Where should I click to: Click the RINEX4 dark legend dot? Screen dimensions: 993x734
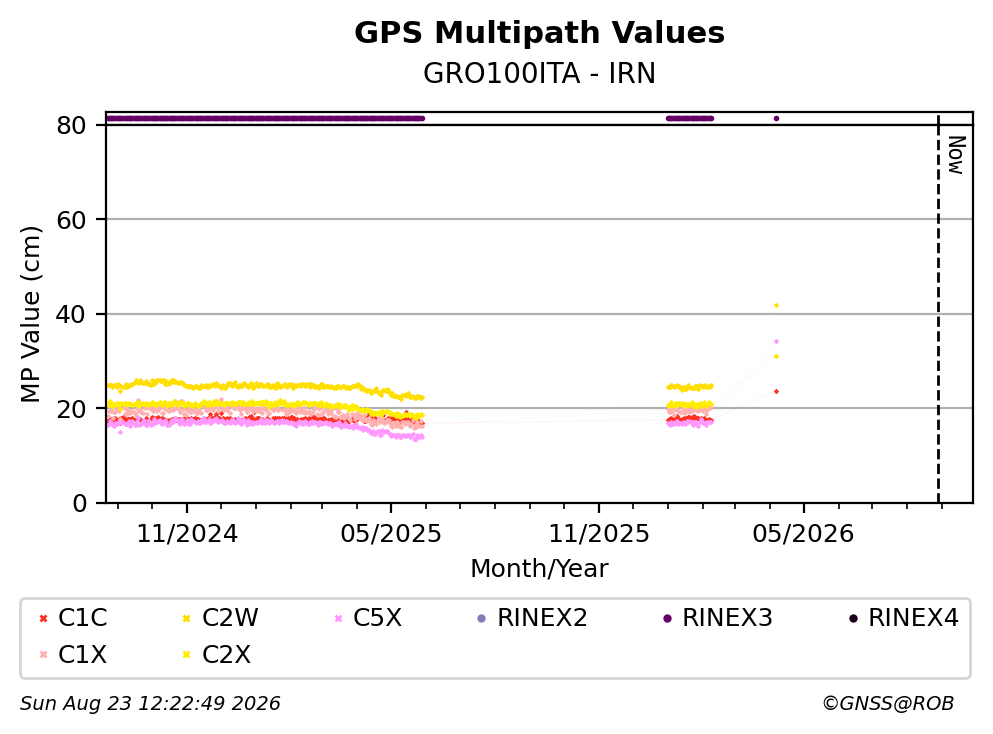click(x=853, y=618)
